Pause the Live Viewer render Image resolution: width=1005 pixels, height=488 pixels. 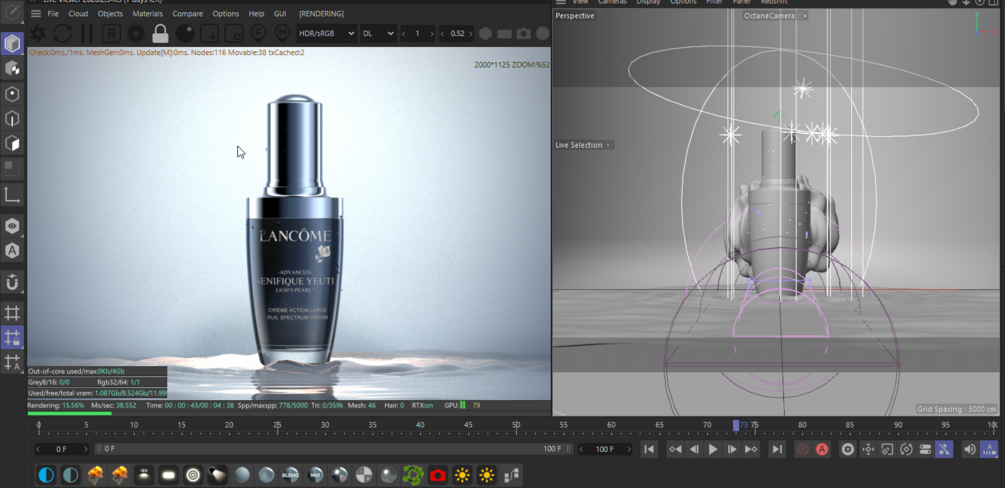click(x=87, y=33)
